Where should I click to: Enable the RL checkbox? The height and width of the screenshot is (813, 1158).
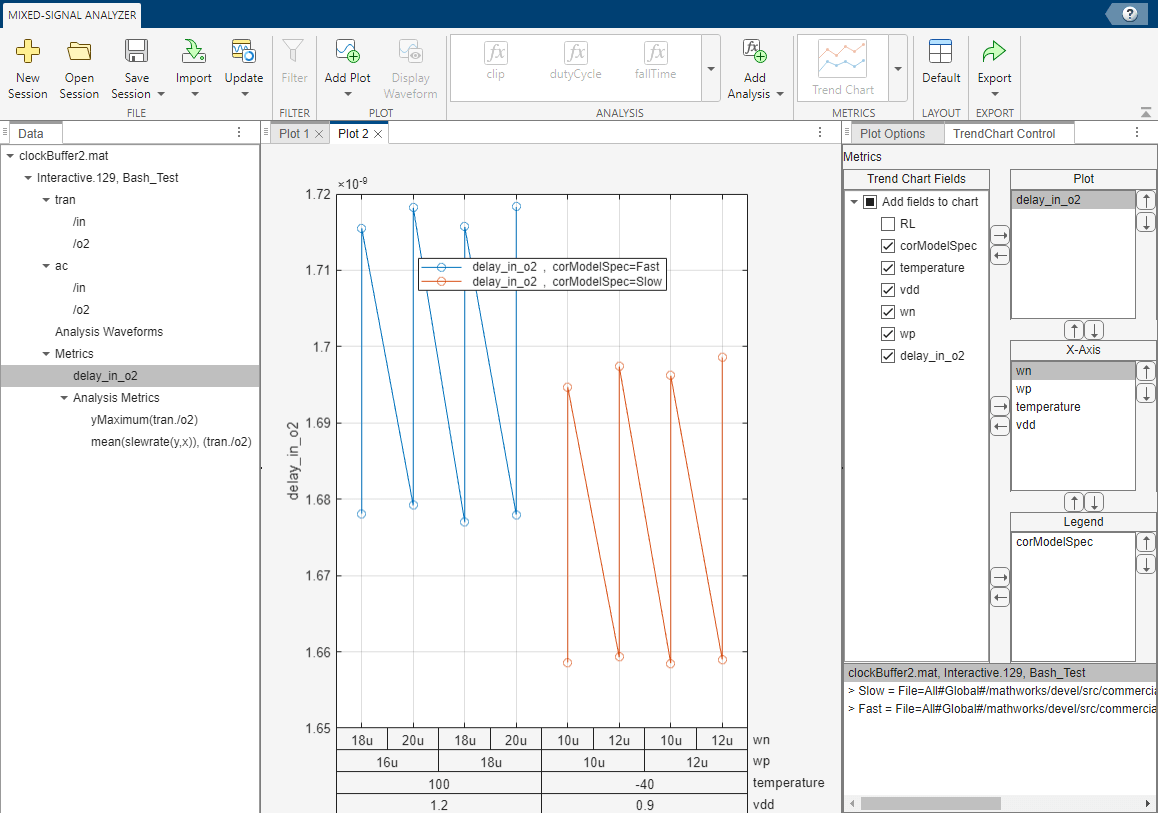coord(887,223)
